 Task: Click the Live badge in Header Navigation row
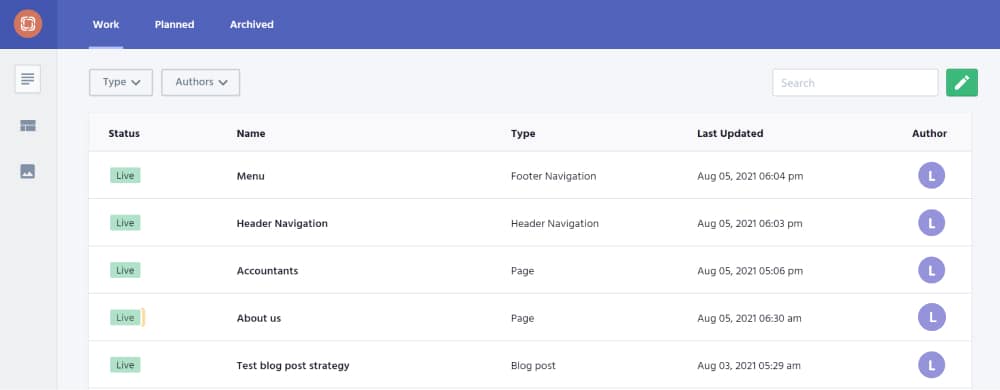(x=125, y=223)
